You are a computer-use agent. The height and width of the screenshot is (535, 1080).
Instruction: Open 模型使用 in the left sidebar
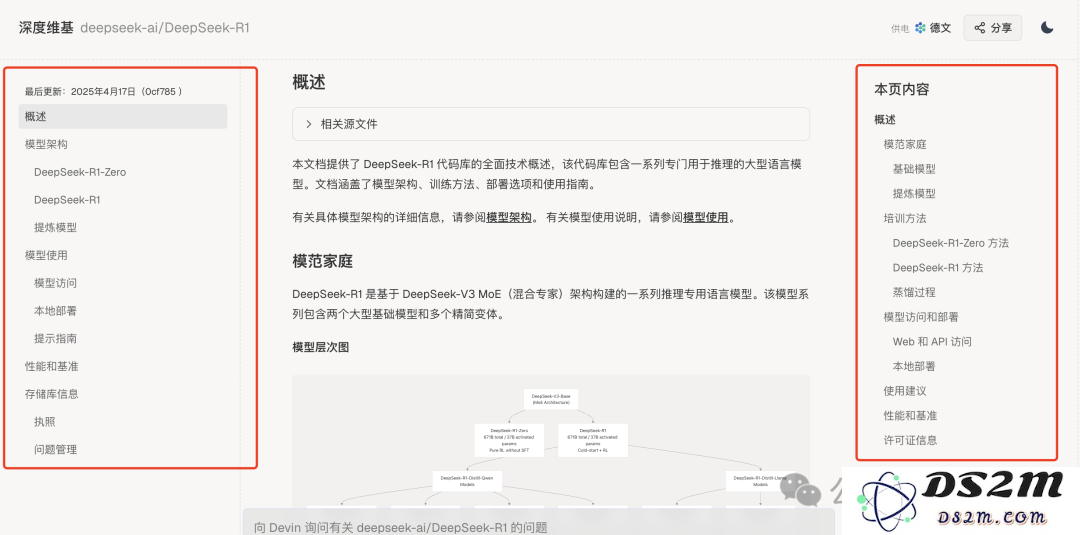[x=46, y=255]
